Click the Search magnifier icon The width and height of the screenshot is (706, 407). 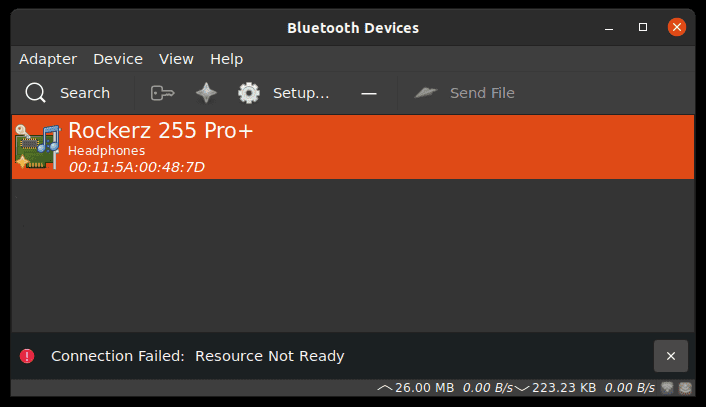tap(36, 93)
